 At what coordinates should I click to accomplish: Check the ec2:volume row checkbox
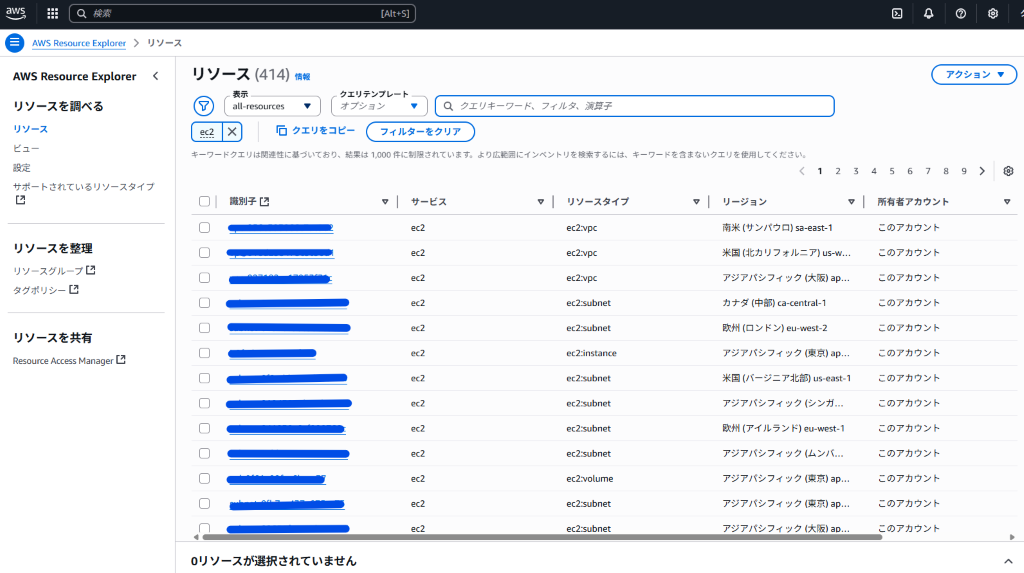pyautogui.click(x=204, y=478)
